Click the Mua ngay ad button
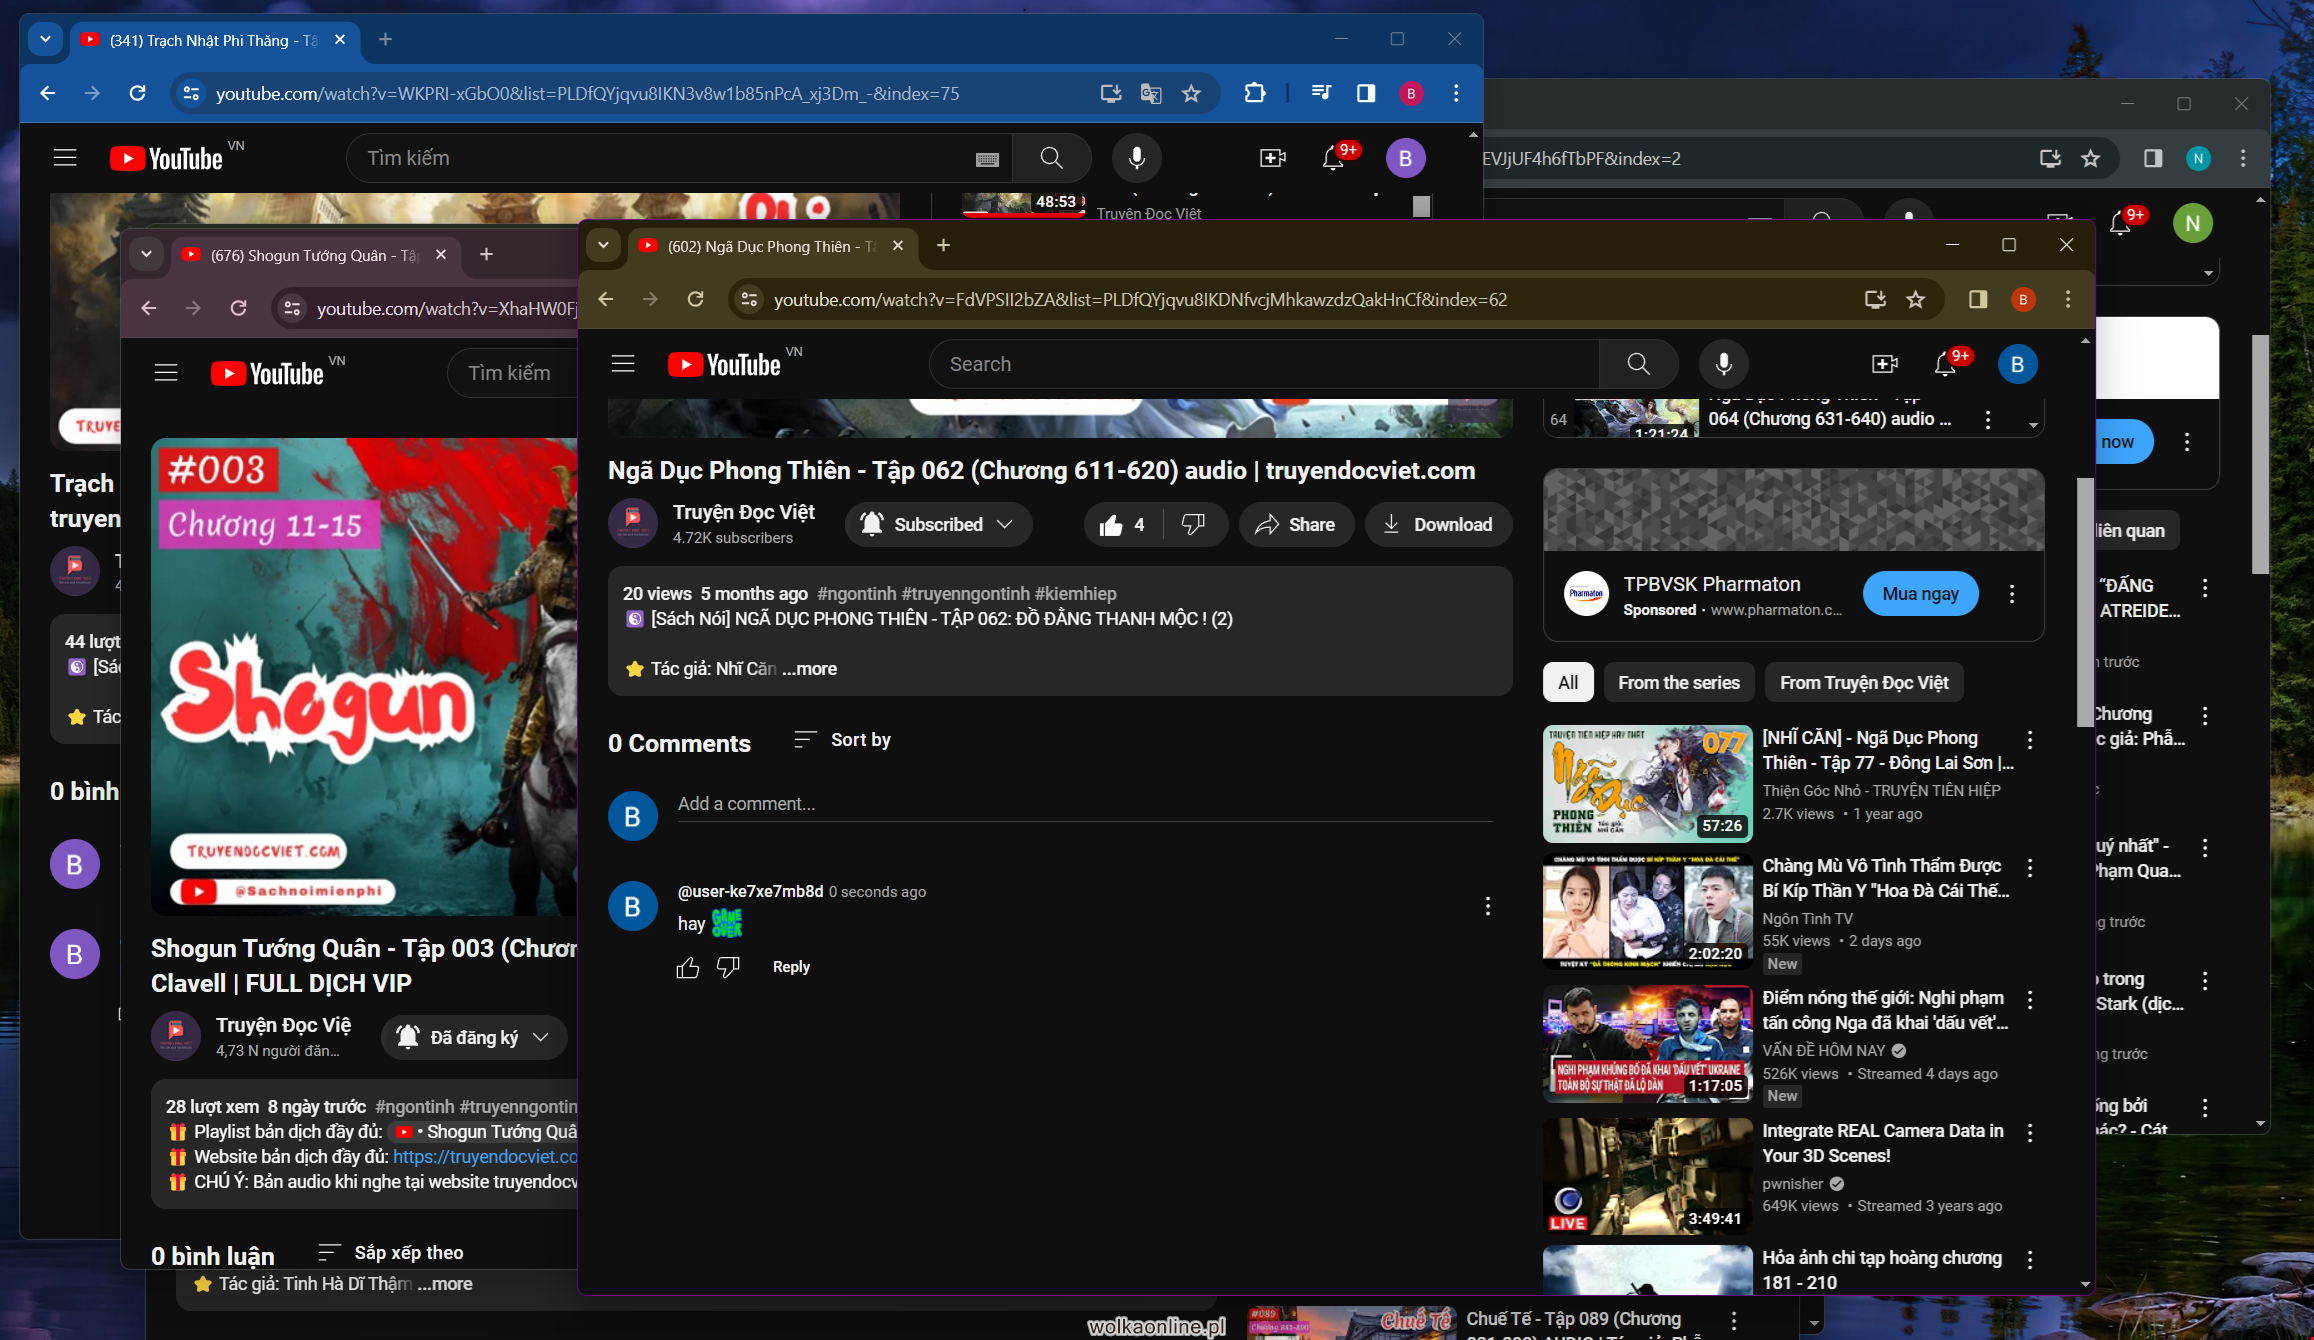 (x=1920, y=594)
